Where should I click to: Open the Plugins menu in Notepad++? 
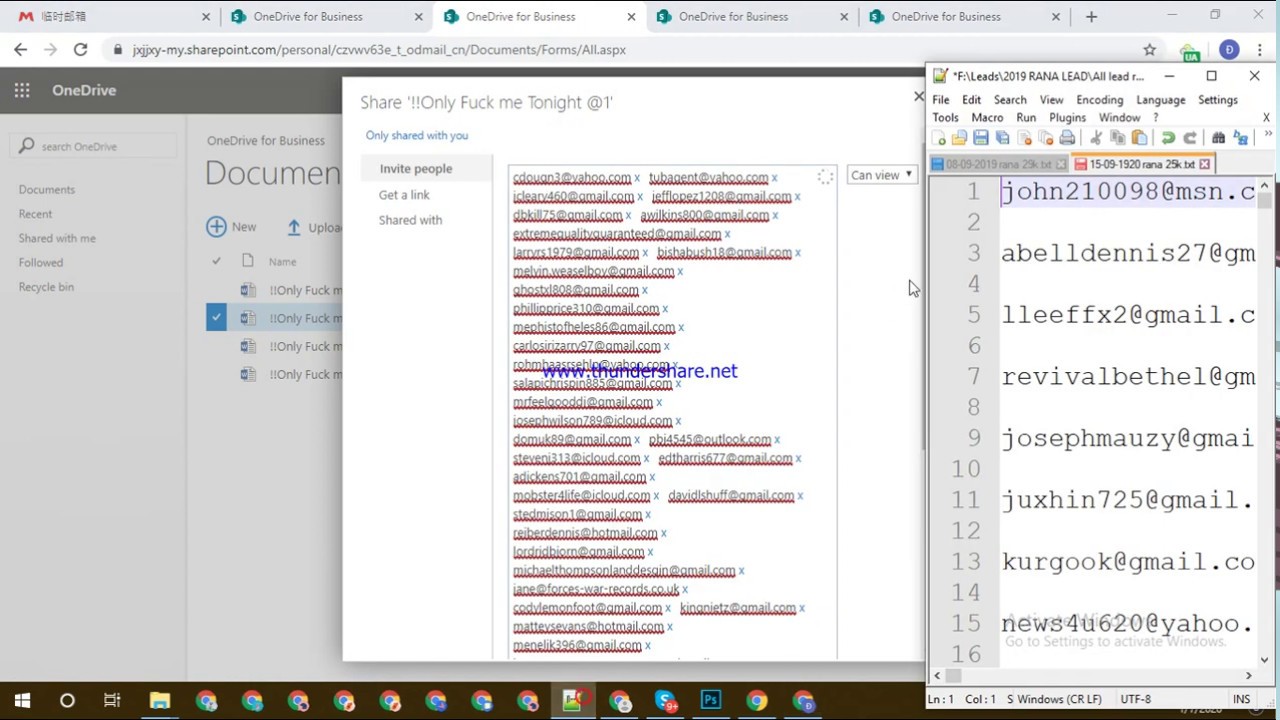point(1067,117)
